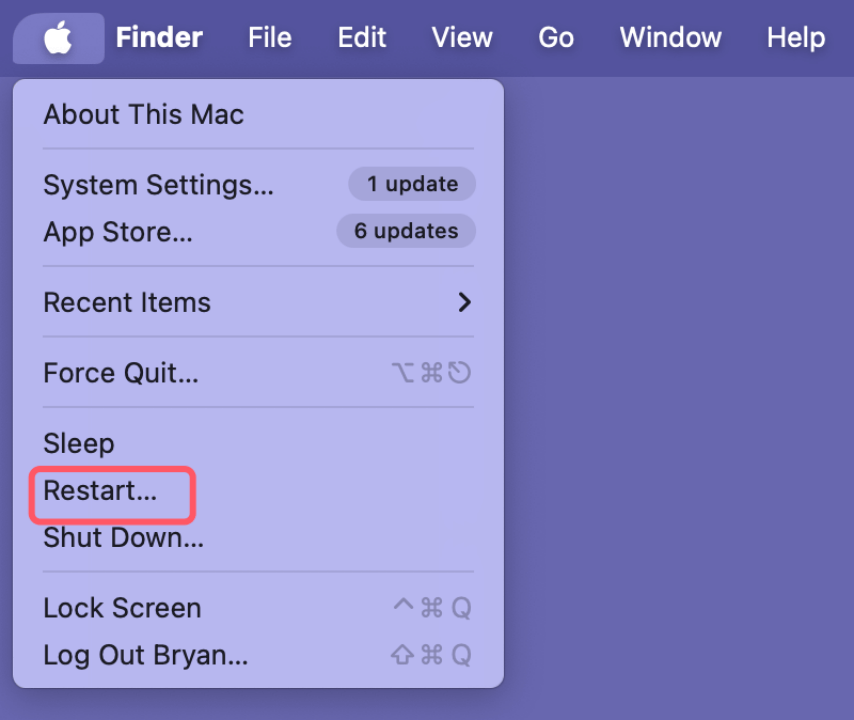Screen dimensions: 854x720
Task: Click the 1 update badge
Action: (x=411, y=184)
